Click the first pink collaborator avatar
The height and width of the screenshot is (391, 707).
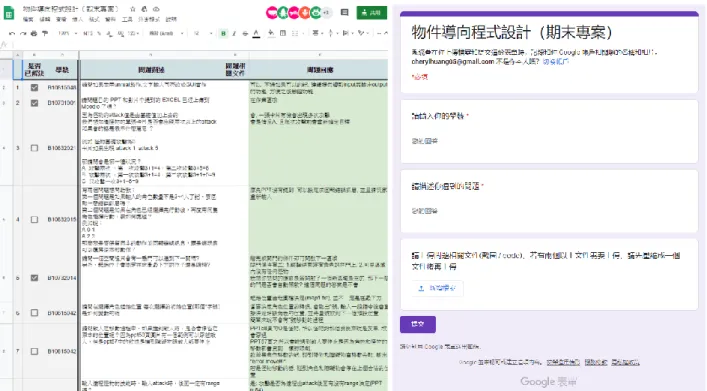(272, 13)
